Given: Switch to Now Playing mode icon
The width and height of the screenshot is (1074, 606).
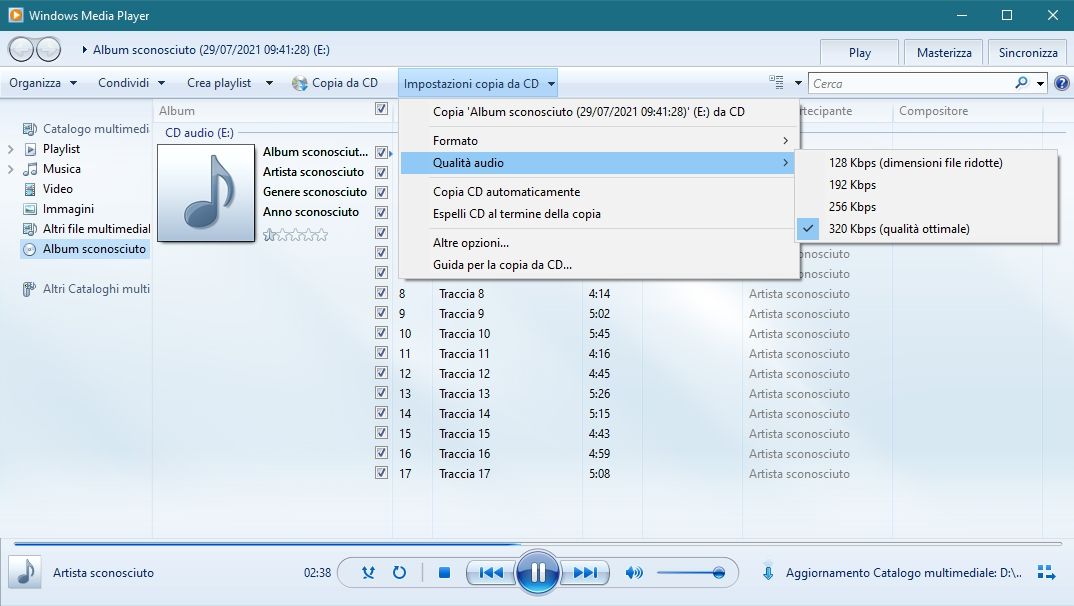Looking at the screenshot, I should coord(1046,572).
